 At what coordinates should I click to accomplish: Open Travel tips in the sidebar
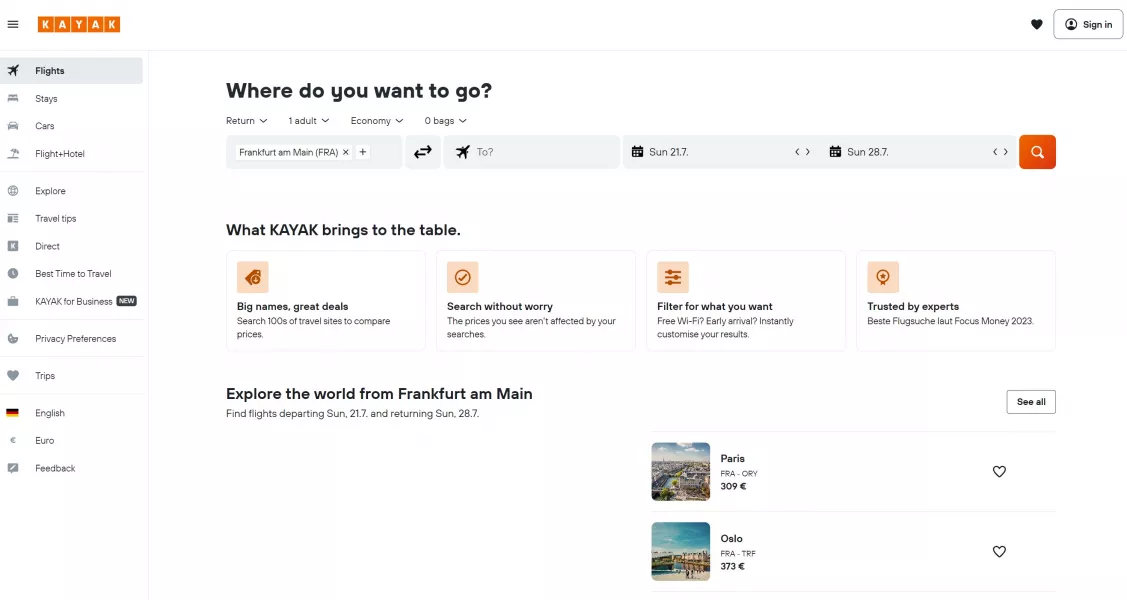pyautogui.click(x=71, y=218)
